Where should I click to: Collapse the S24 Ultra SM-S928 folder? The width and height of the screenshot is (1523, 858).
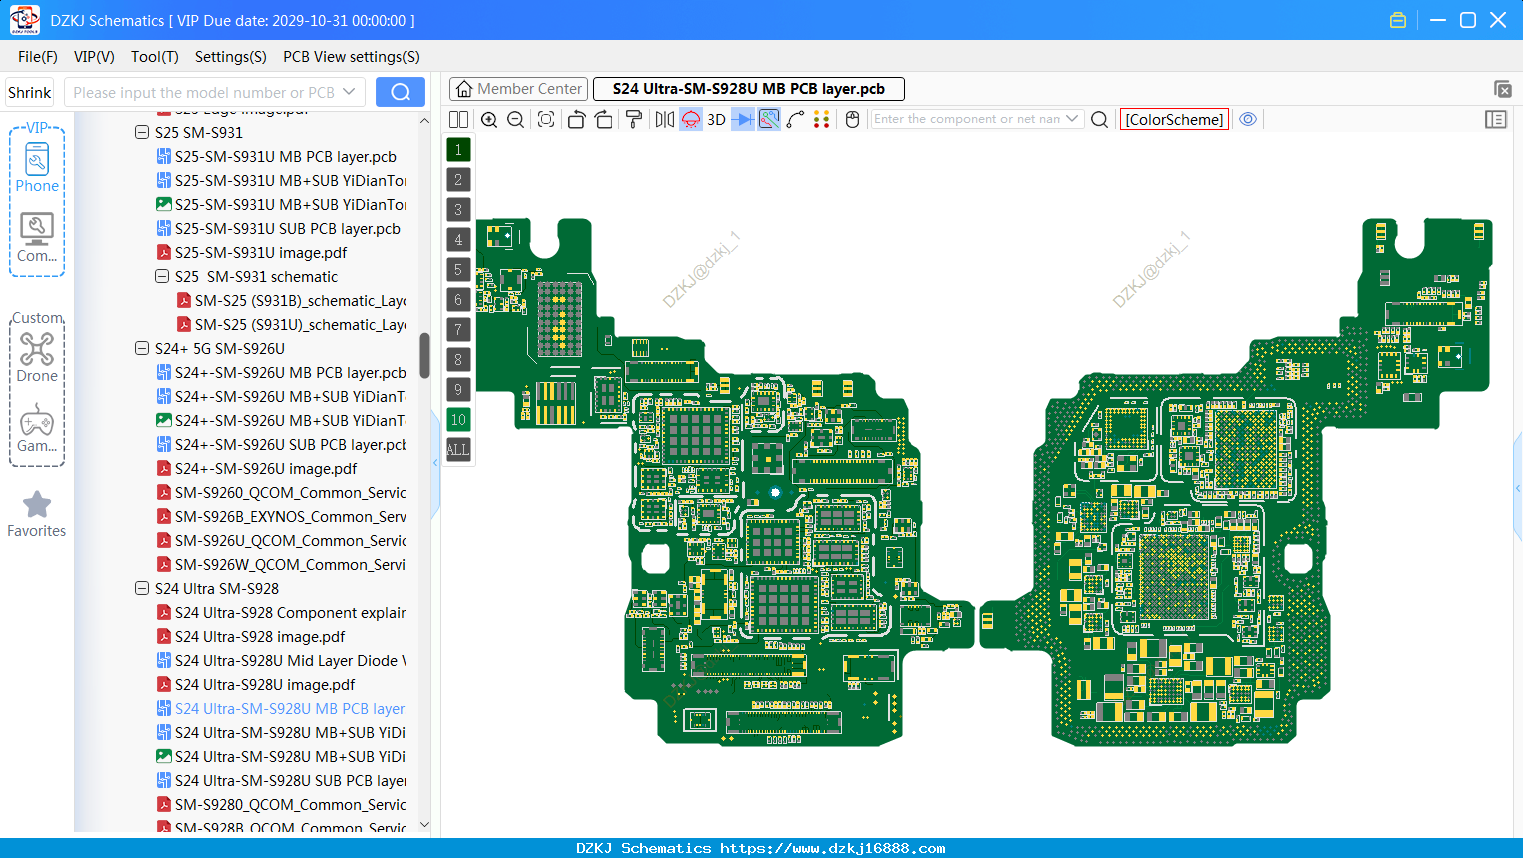(142, 588)
